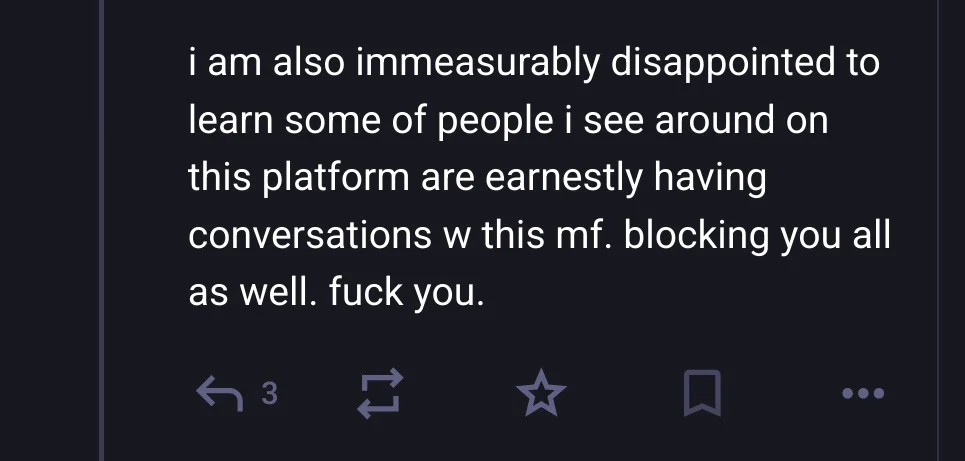Bookmark this post

(702, 393)
